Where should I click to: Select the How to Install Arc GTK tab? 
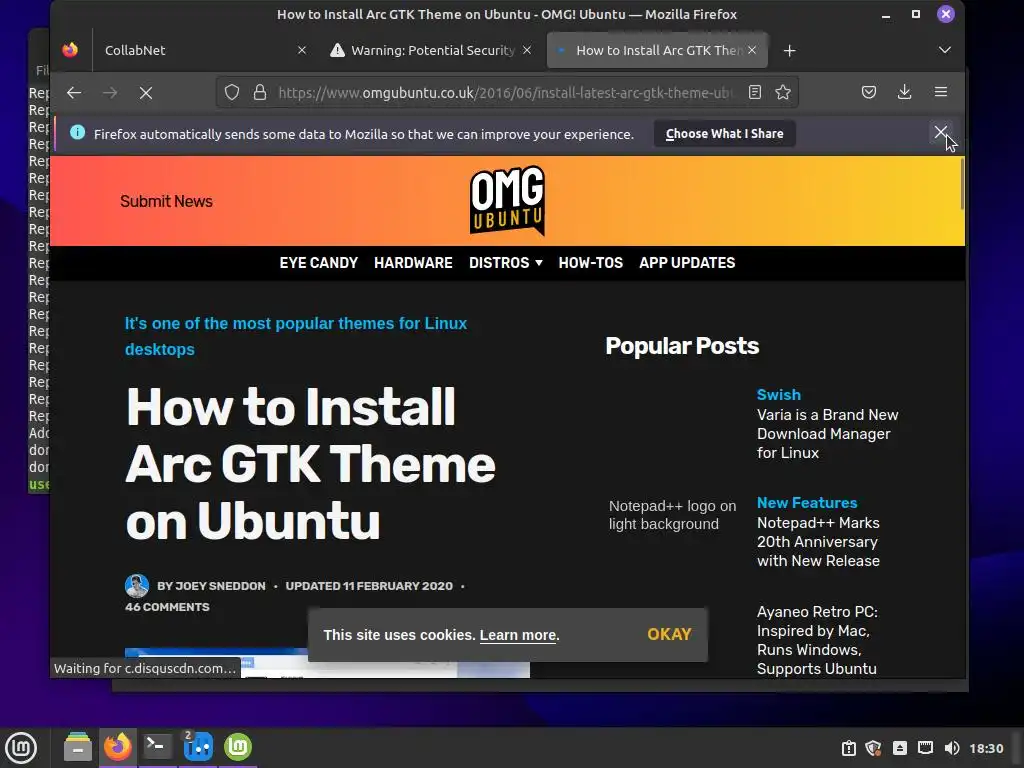658,50
